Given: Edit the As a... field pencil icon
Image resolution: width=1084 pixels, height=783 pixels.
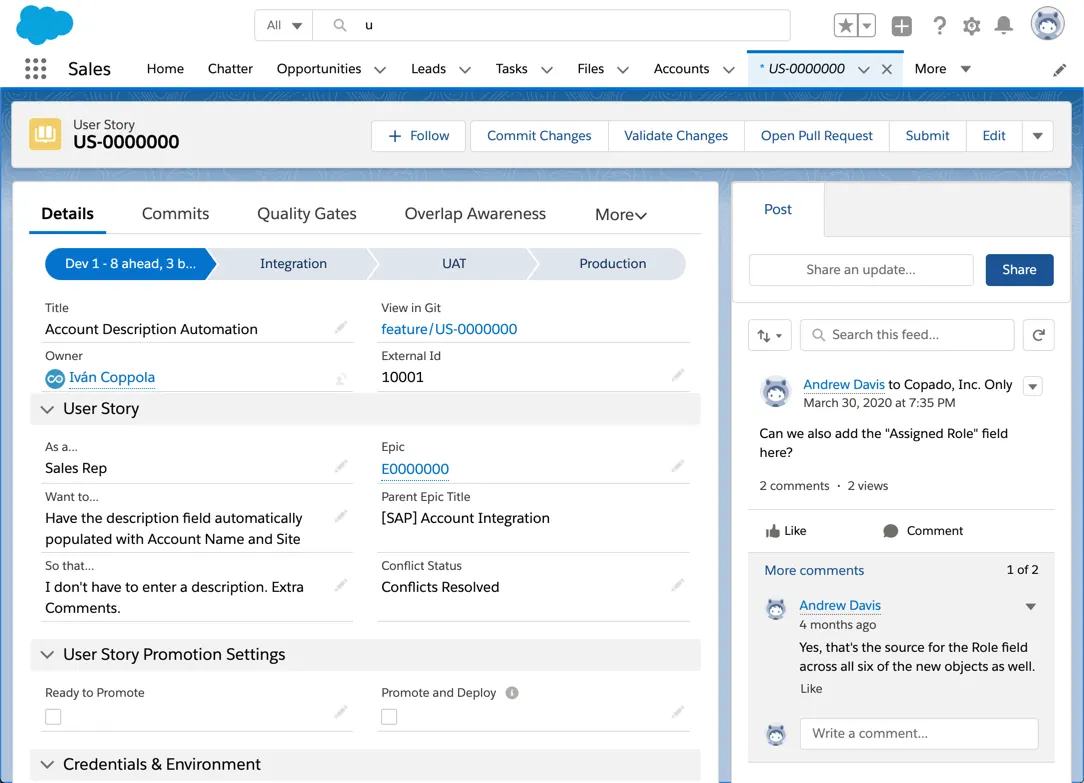Looking at the screenshot, I should (x=341, y=466).
